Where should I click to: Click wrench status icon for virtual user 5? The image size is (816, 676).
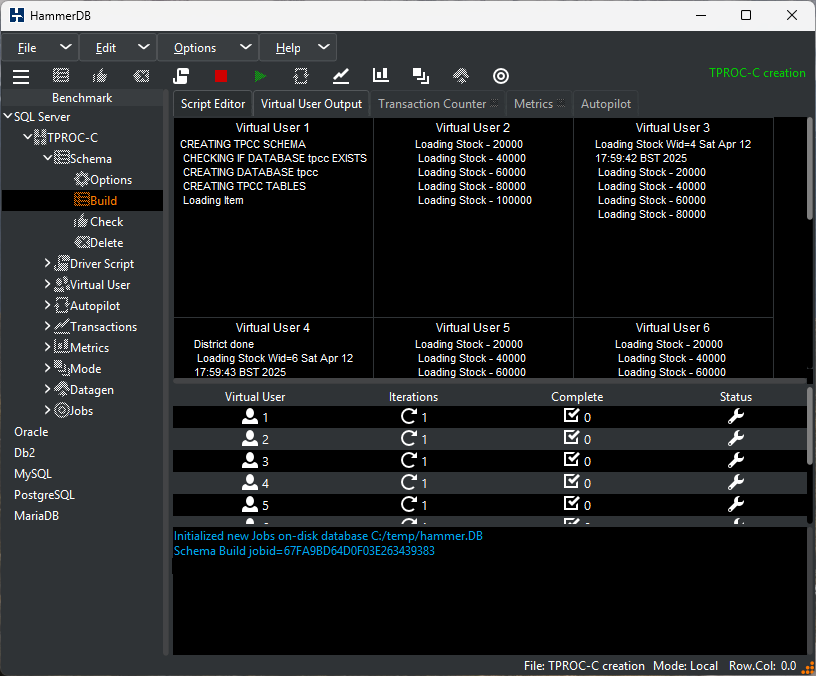click(736, 504)
